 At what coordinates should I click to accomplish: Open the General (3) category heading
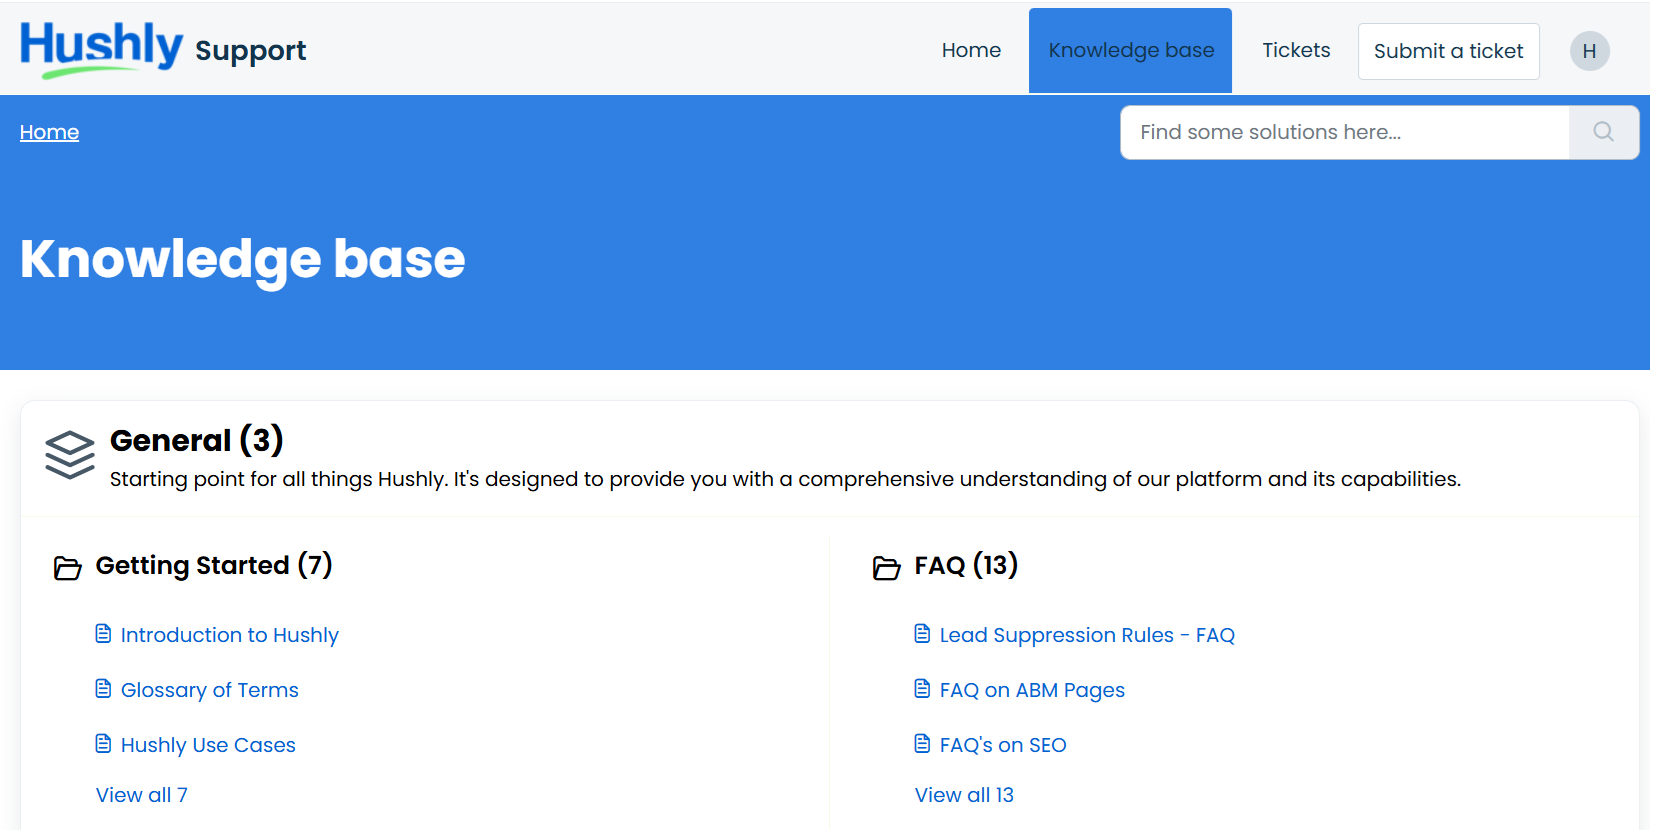197,440
